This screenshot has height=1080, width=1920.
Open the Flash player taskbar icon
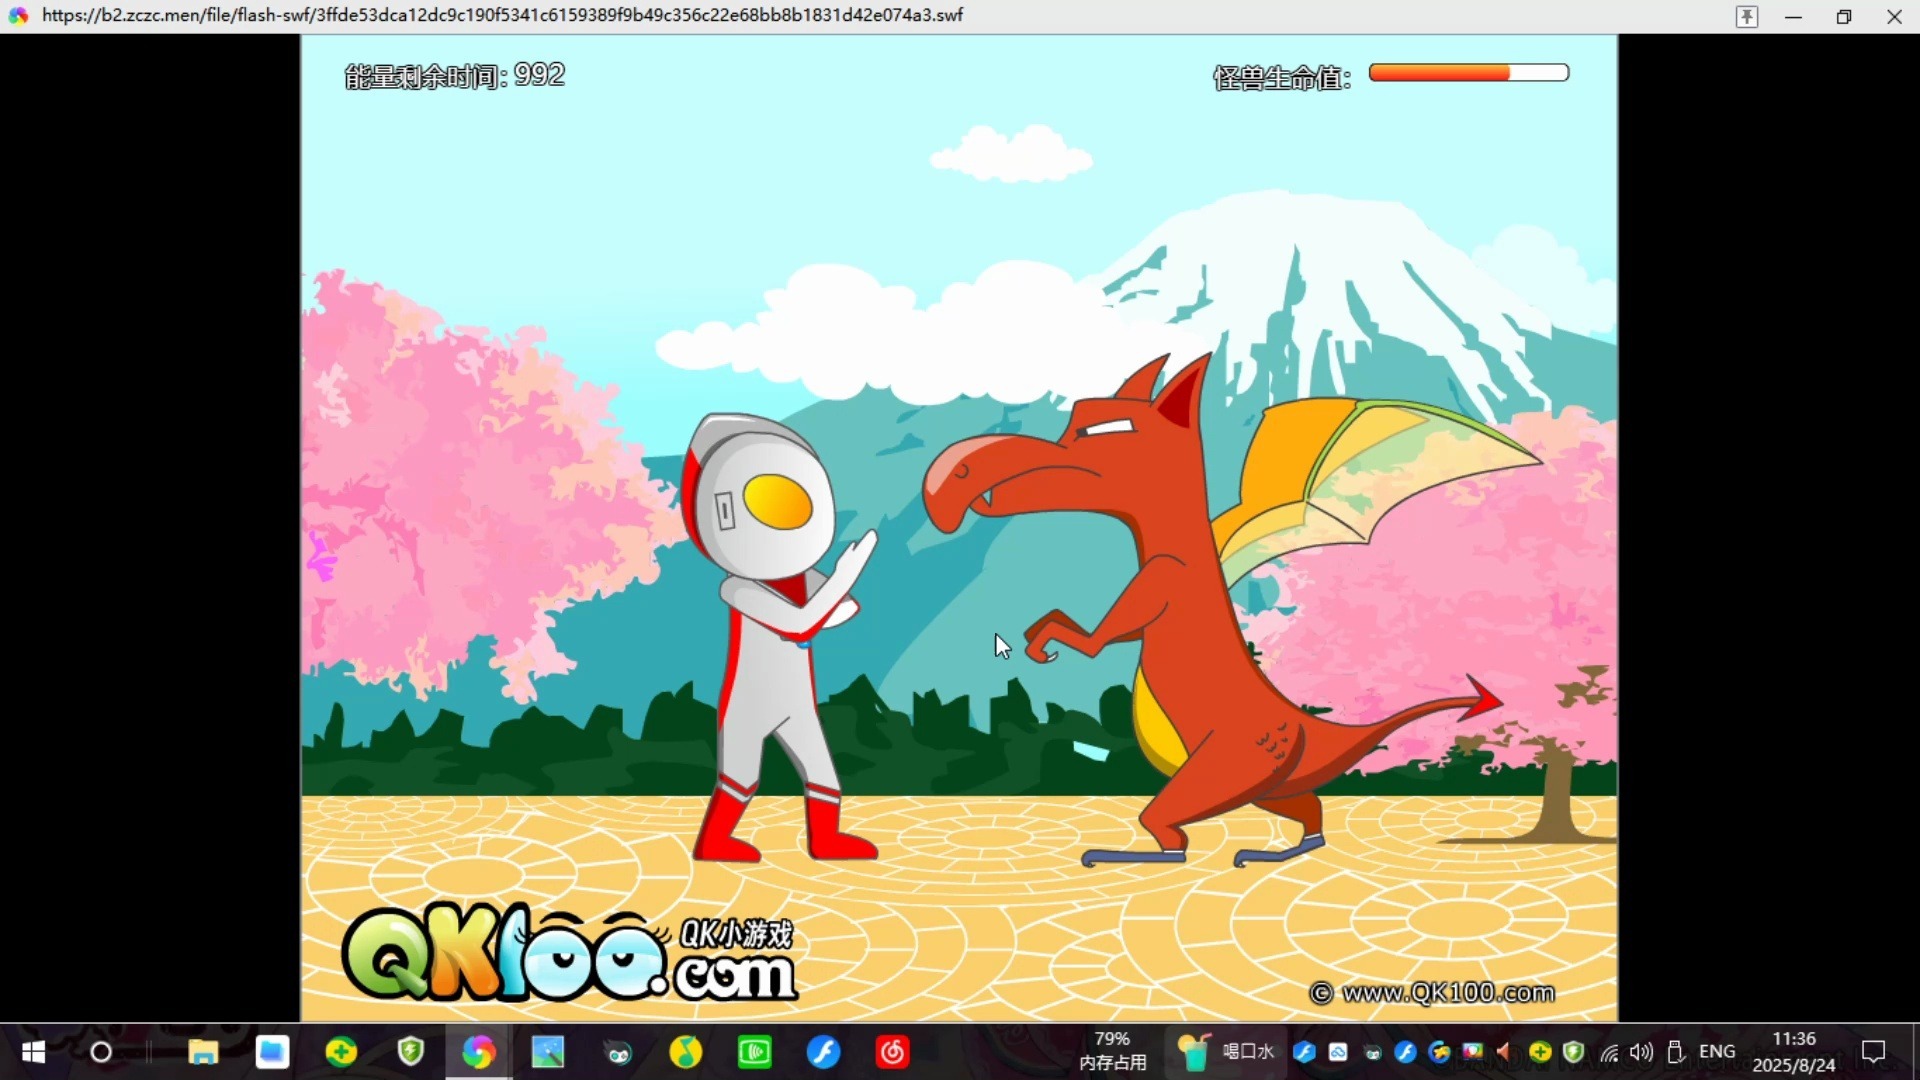coord(823,1052)
